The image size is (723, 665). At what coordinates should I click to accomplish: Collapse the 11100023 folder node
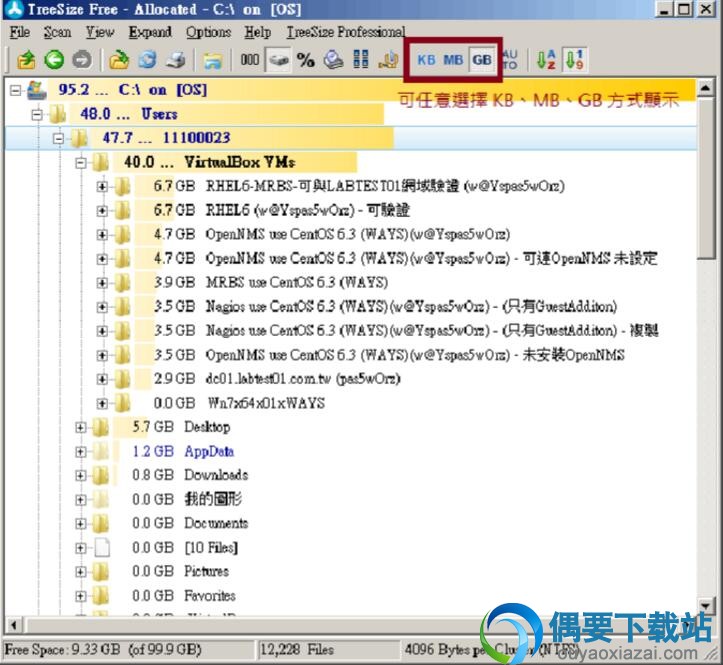click(59, 138)
